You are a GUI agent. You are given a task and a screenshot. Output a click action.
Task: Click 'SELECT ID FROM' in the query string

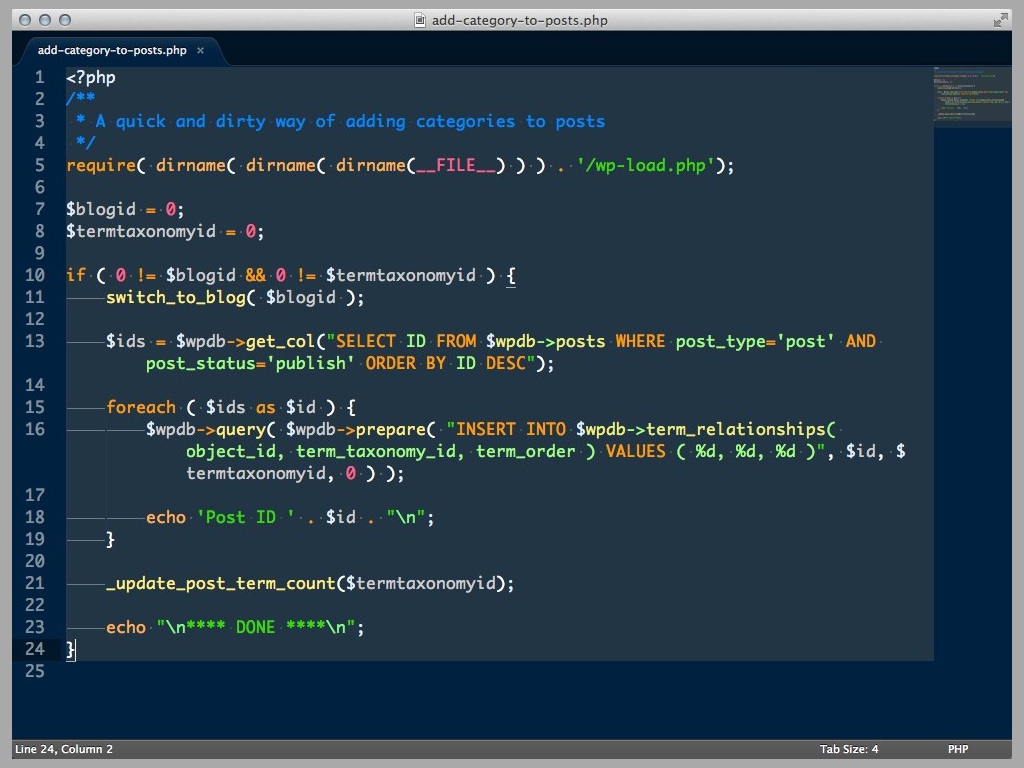click(406, 342)
